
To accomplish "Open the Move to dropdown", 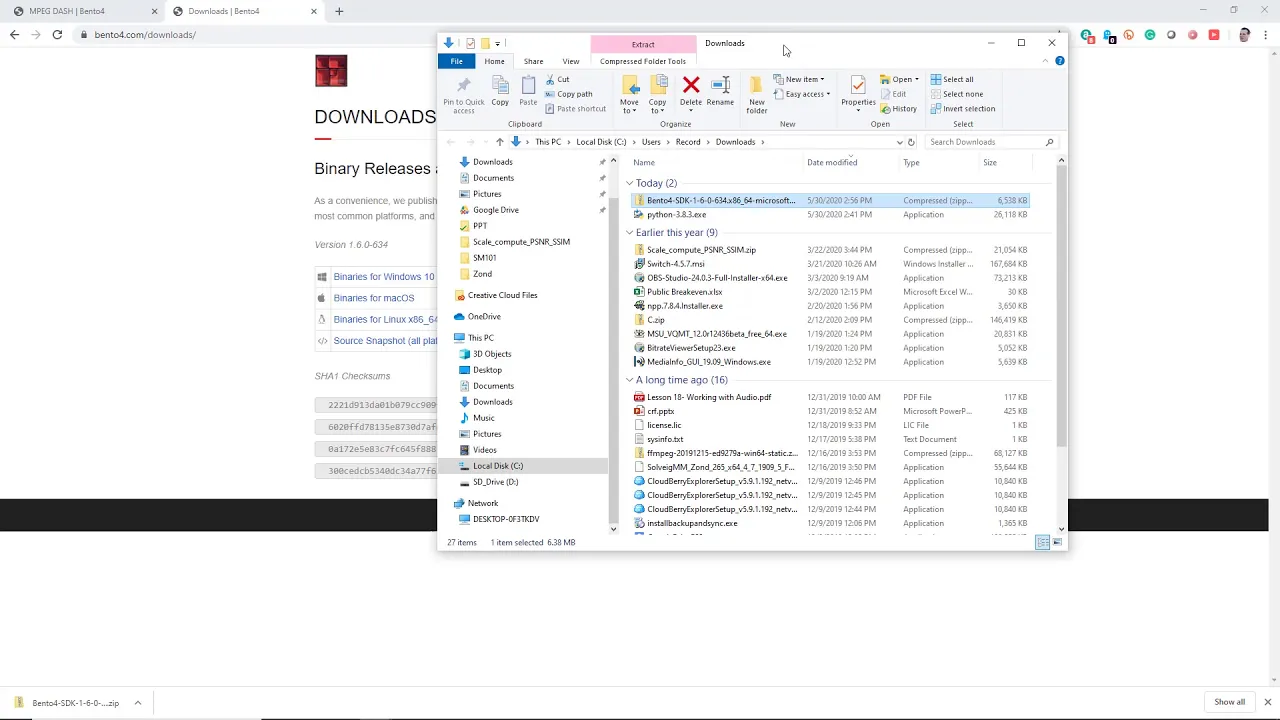I will click(629, 106).
